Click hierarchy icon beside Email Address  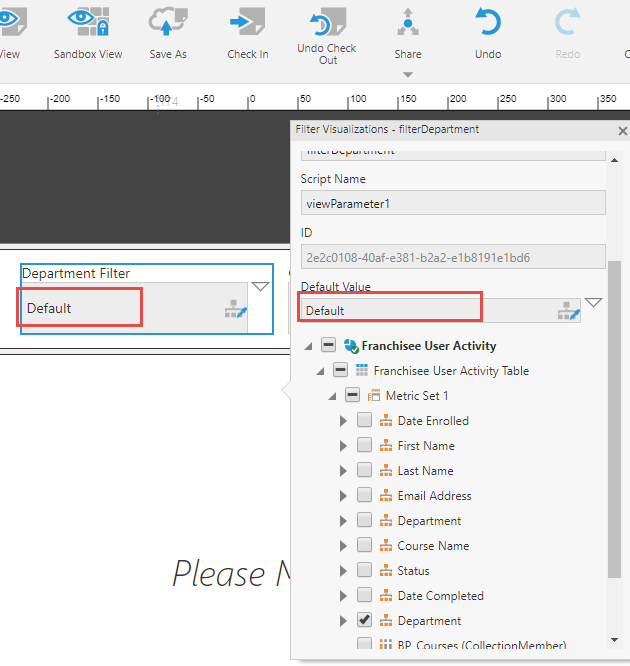[386, 496]
